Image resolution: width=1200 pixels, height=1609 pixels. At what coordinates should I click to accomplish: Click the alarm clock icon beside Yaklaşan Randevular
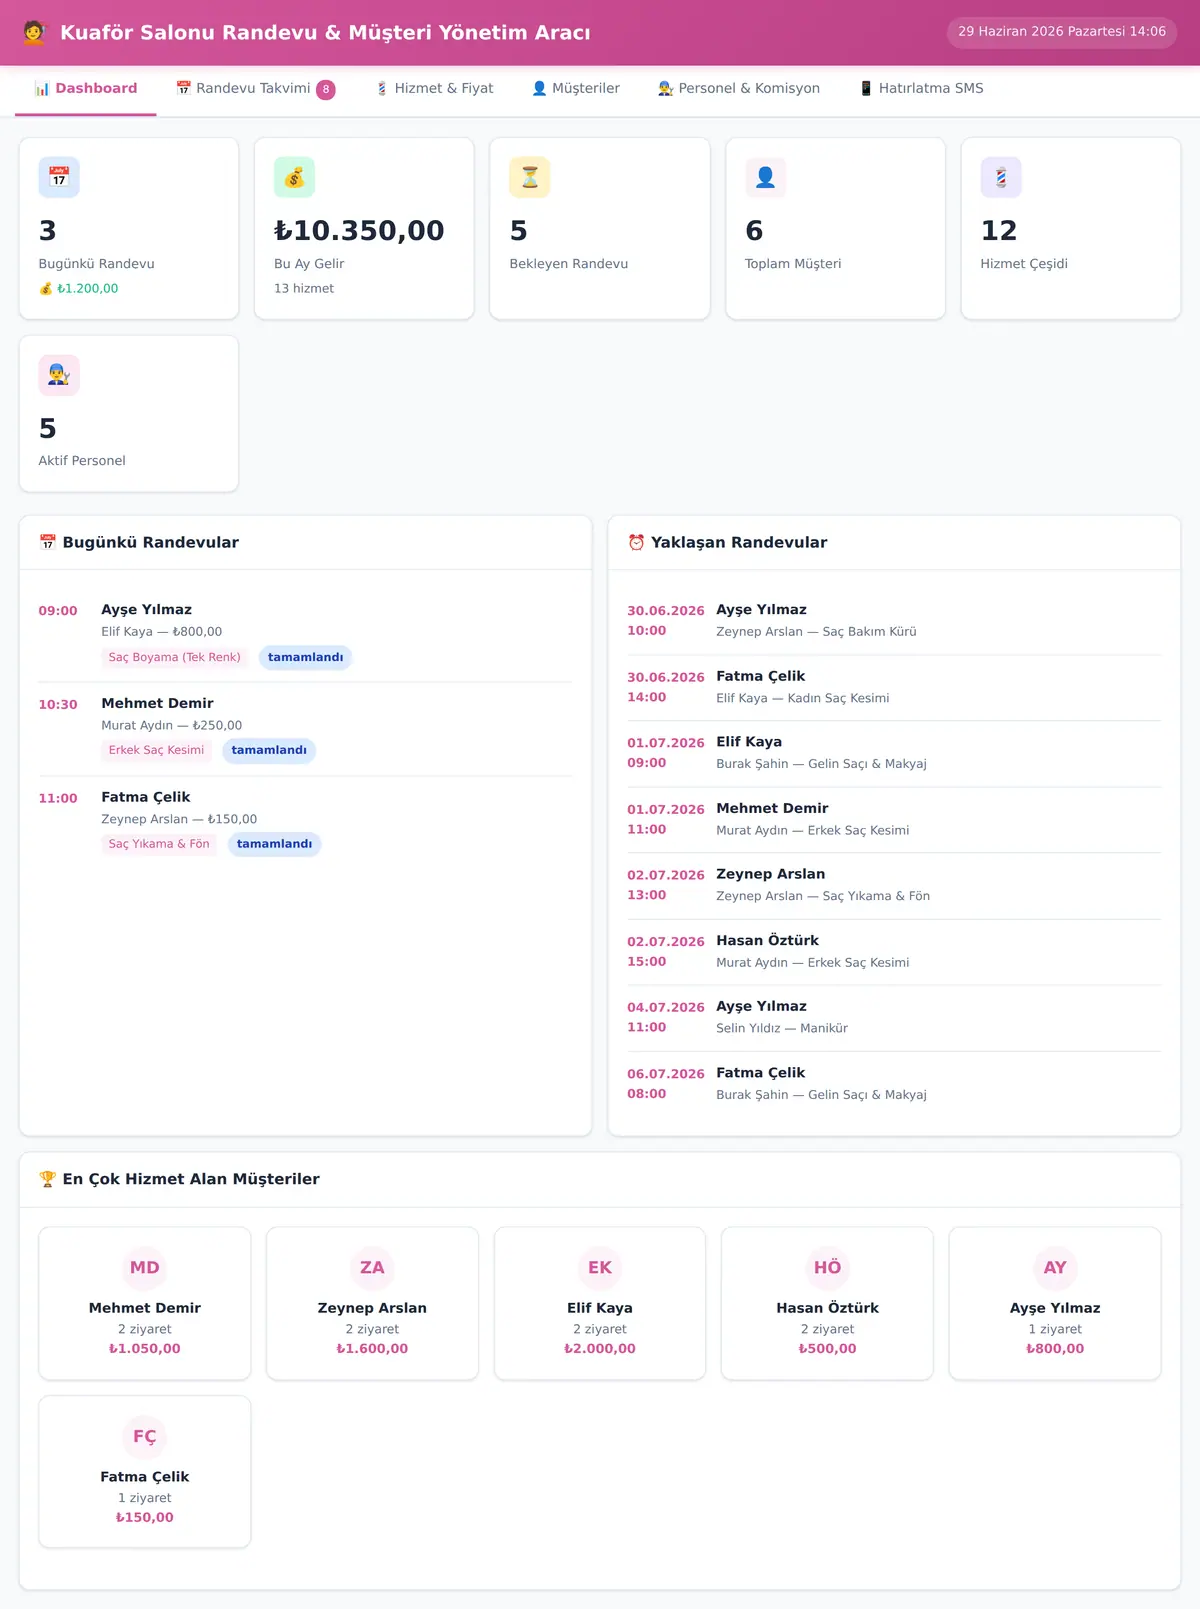(636, 542)
